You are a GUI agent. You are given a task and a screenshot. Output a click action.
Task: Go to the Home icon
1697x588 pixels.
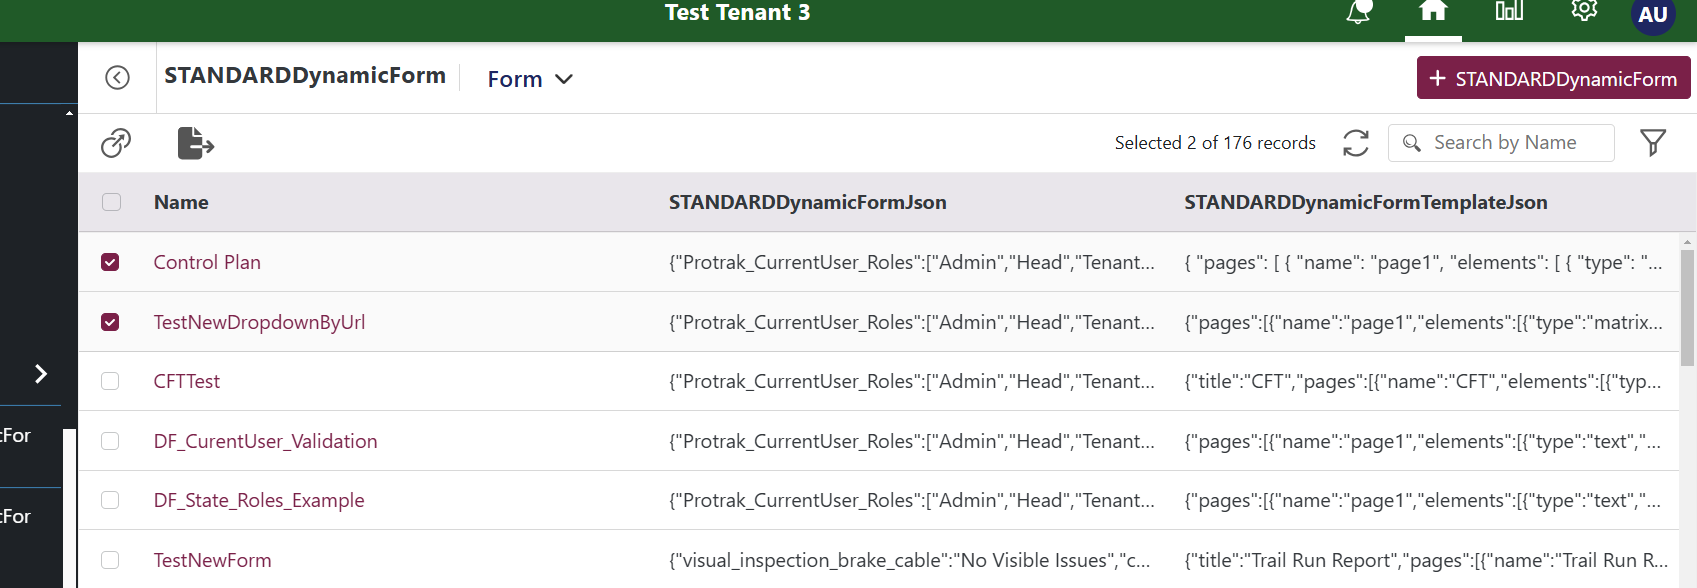pyautogui.click(x=1433, y=11)
